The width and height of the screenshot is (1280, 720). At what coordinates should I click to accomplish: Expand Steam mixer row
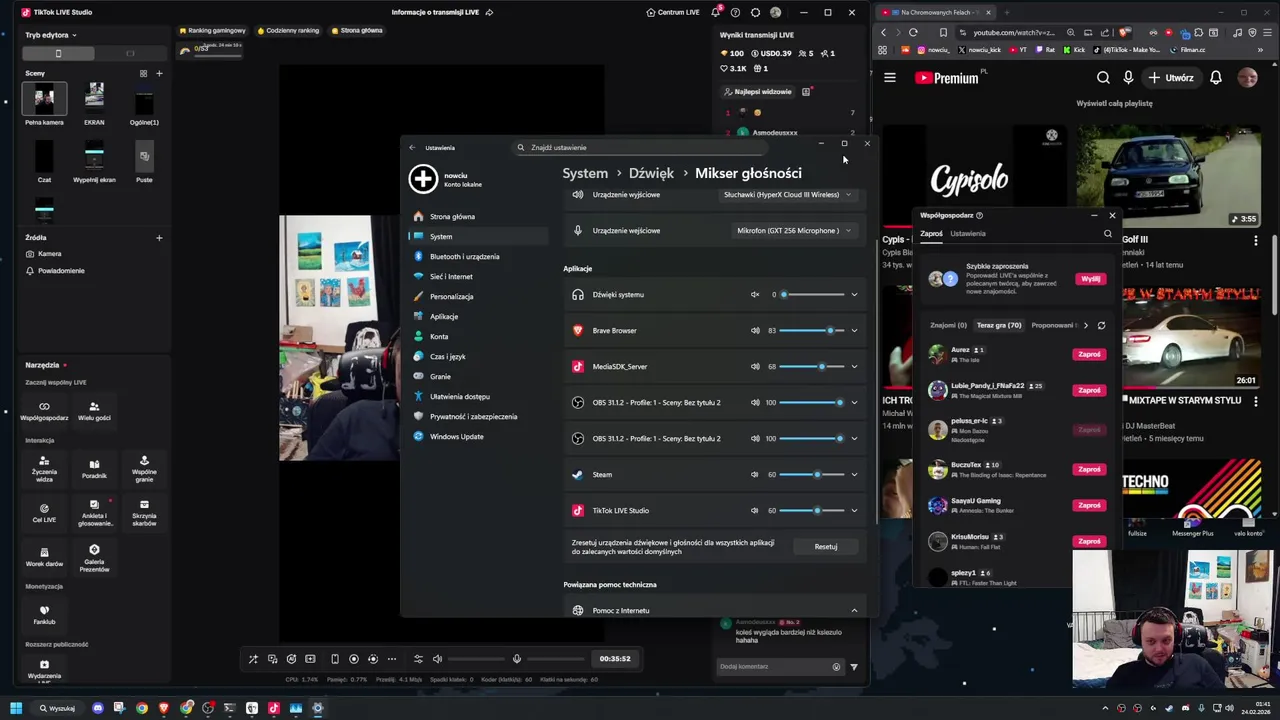tap(854, 475)
